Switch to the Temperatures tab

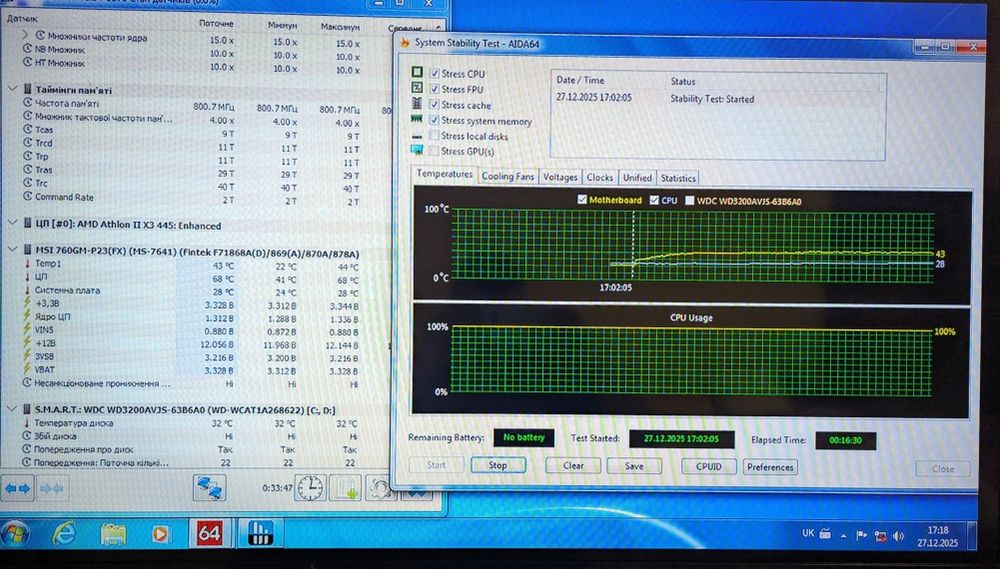click(445, 174)
